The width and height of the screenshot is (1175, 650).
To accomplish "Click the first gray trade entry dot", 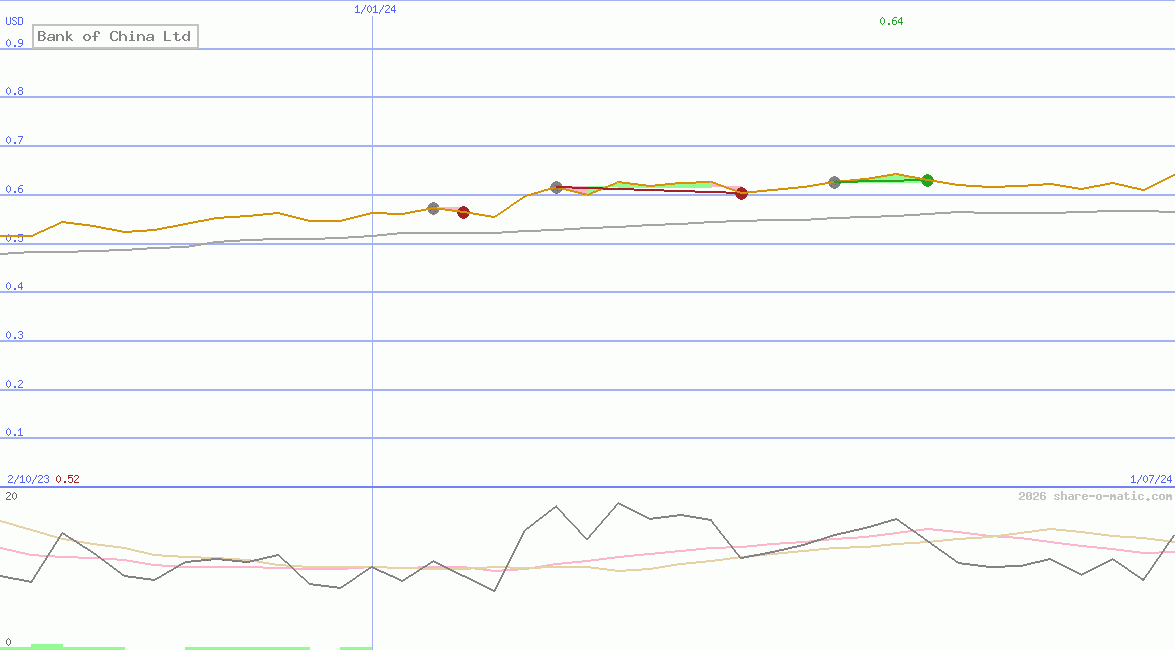I will [x=433, y=208].
